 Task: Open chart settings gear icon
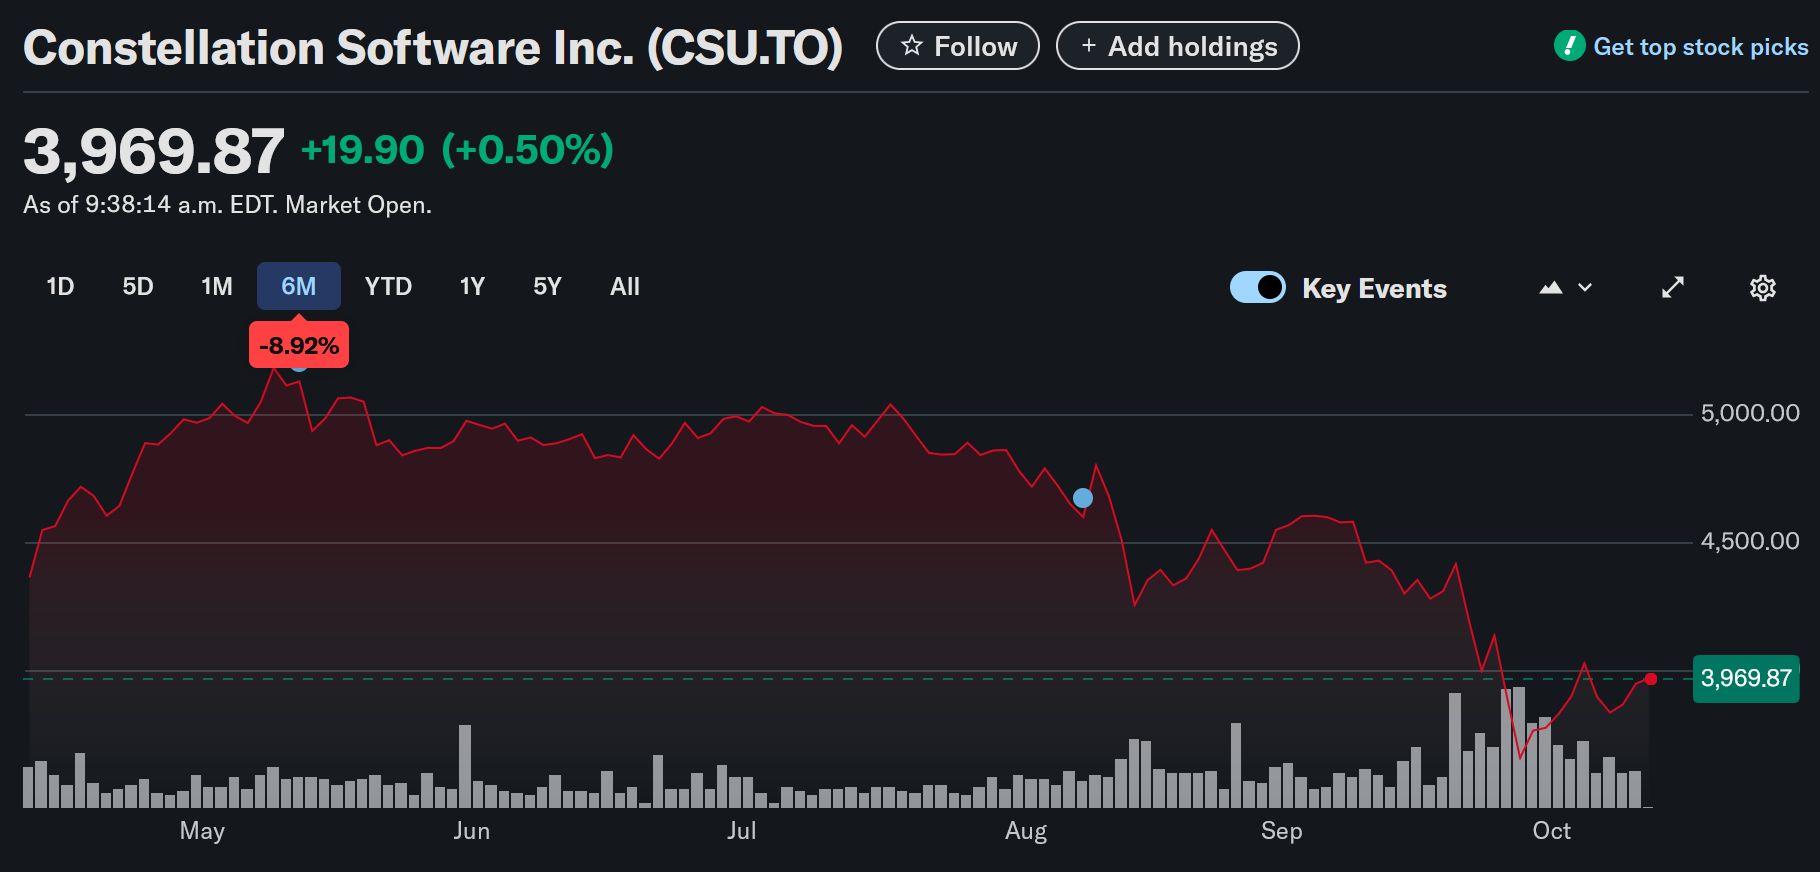click(x=1762, y=288)
